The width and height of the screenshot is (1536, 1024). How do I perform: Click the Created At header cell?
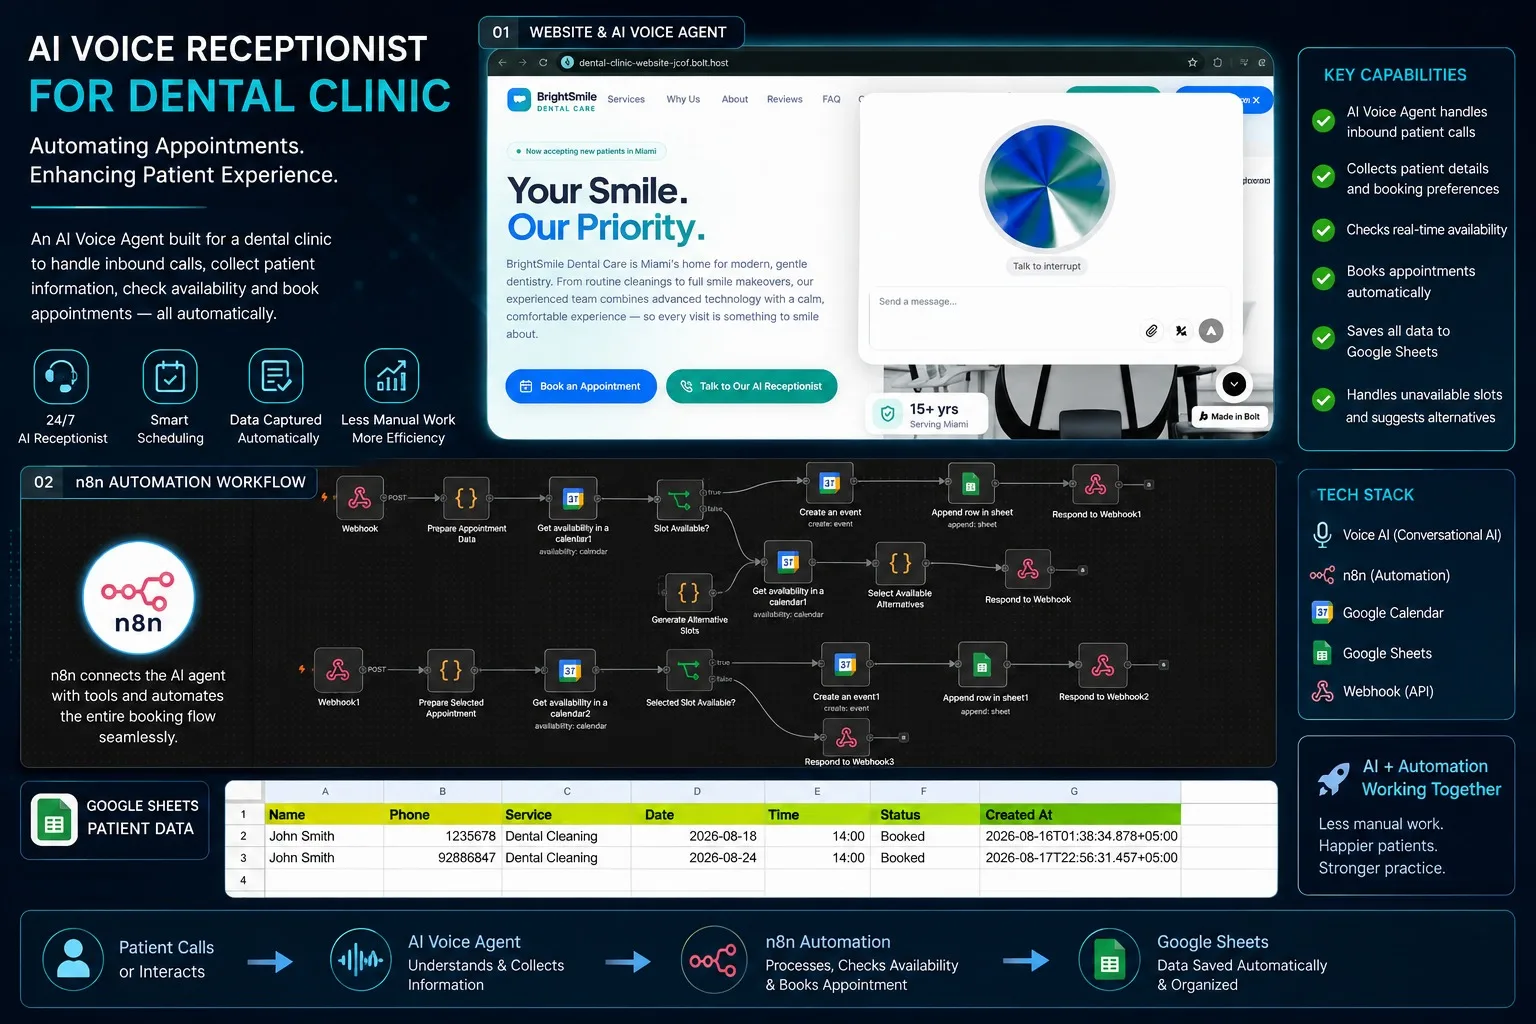tap(1081, 815)
